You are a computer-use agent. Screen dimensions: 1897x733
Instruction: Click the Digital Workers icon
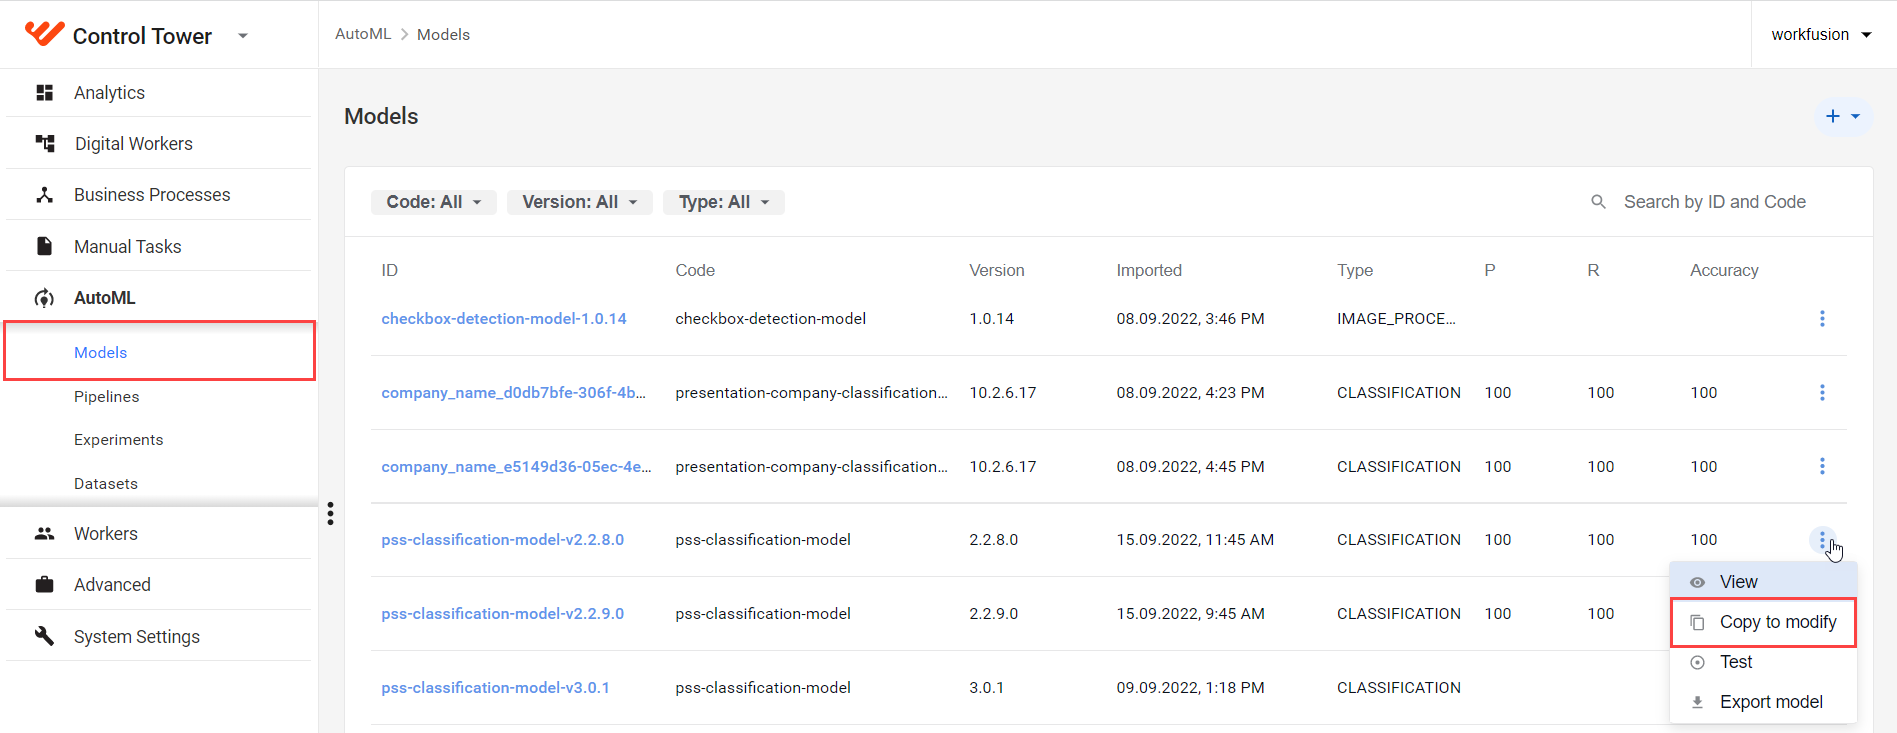45,144
